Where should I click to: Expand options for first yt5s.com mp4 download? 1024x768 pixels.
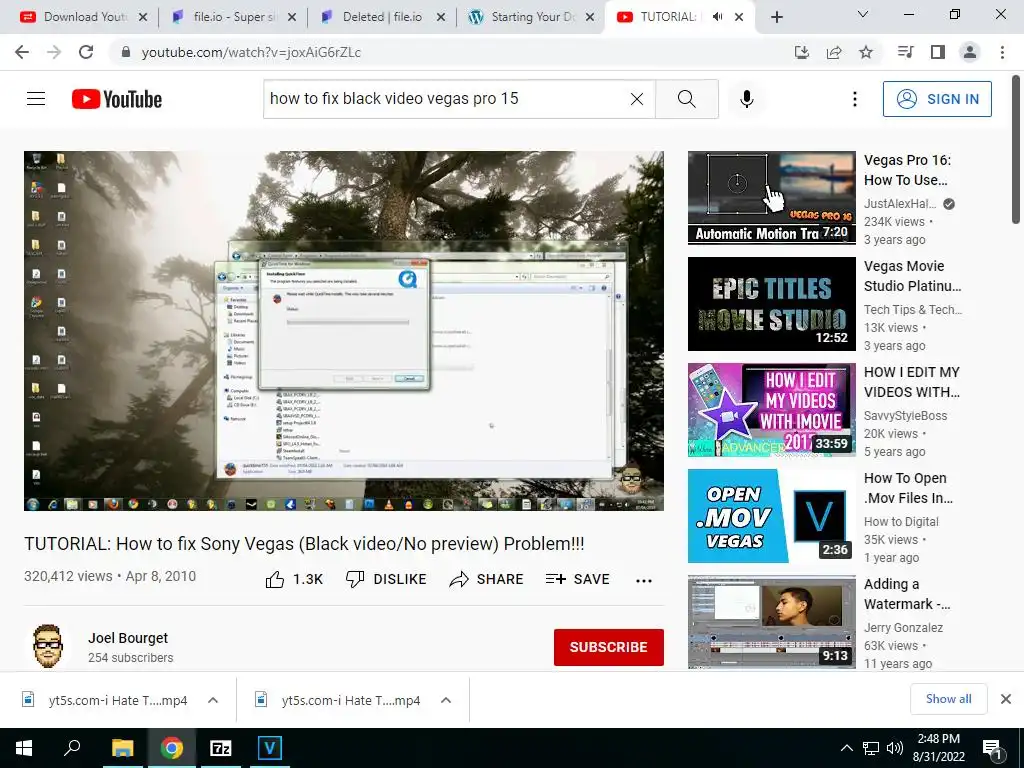pyautogui.click(x=213, y=700)
